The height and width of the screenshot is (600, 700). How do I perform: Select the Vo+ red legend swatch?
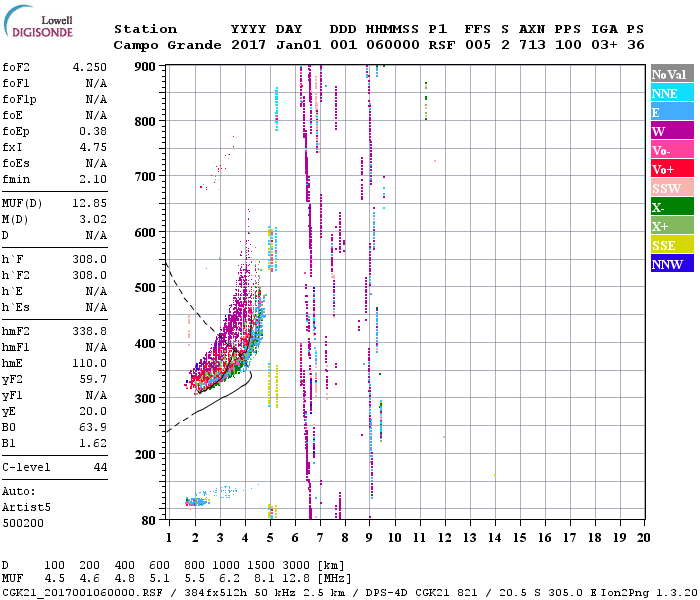pyautogui.click(x=672, y=169)
